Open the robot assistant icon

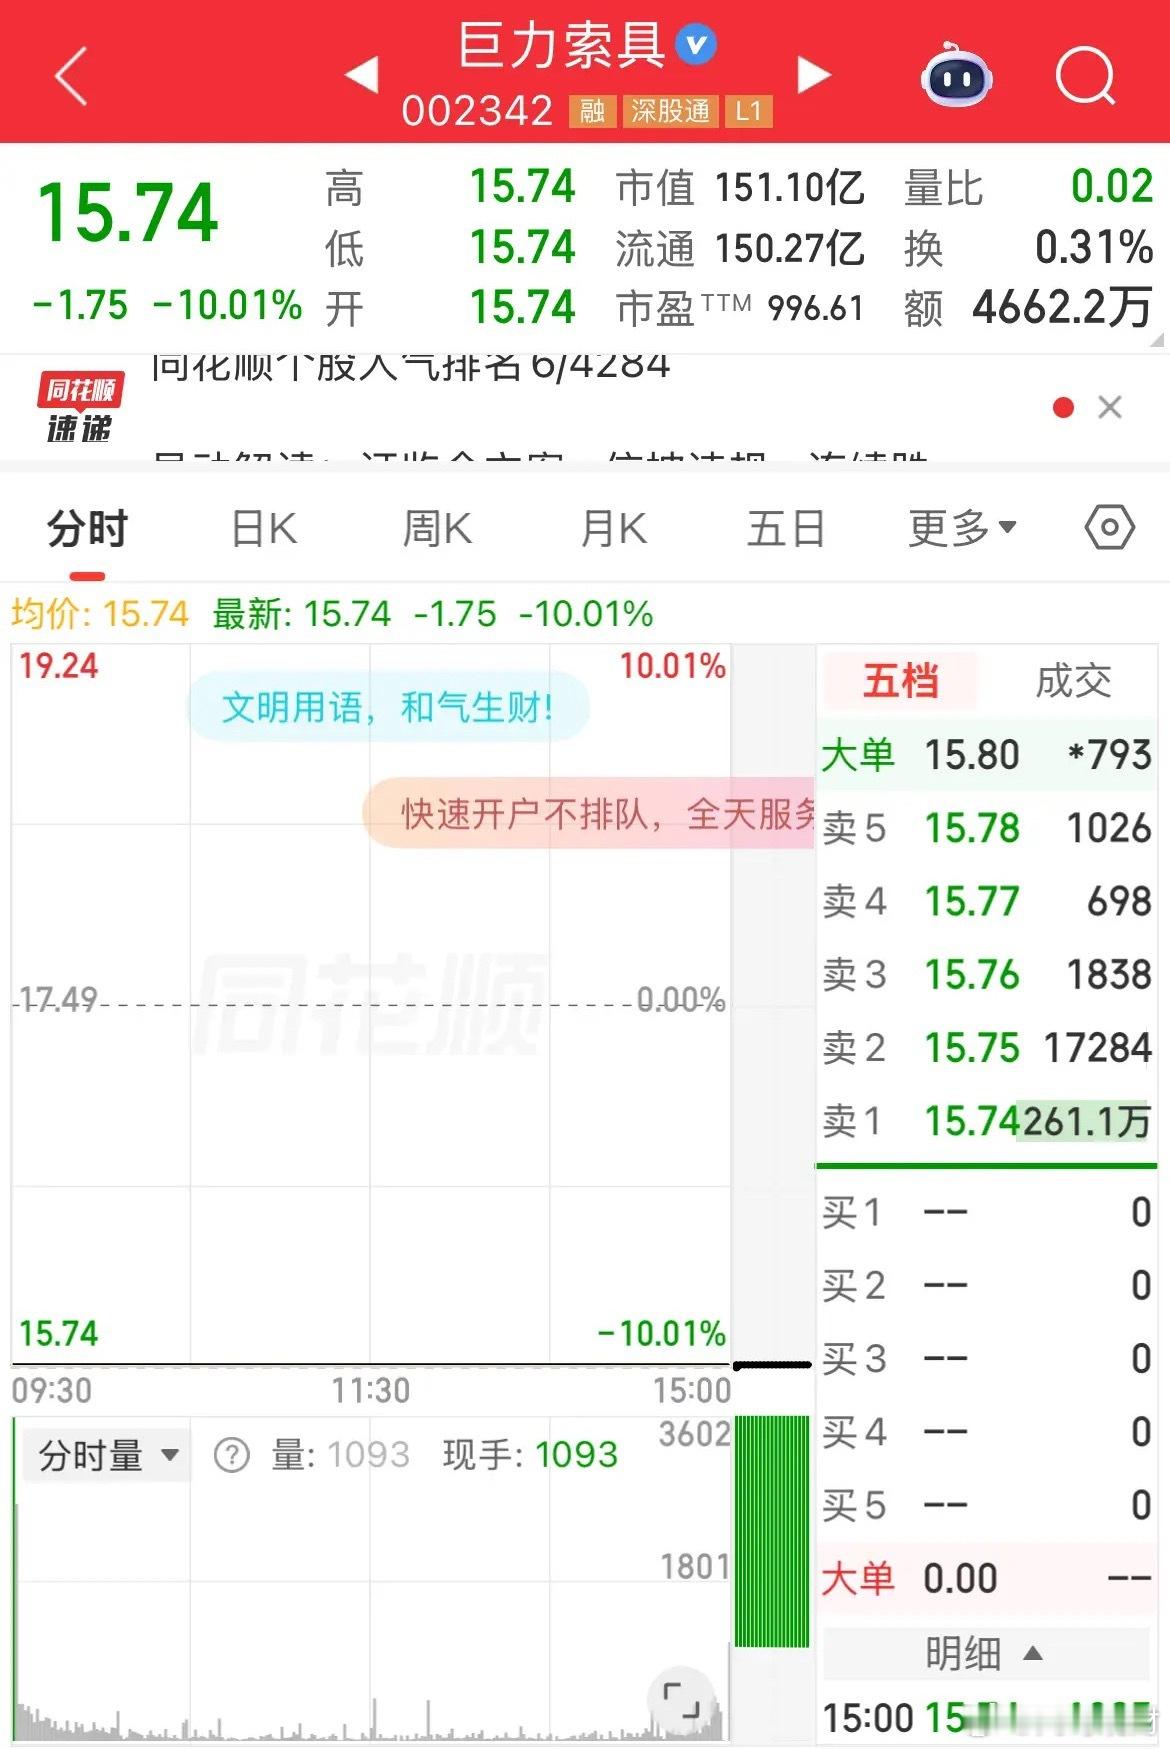tap(956, 75)
